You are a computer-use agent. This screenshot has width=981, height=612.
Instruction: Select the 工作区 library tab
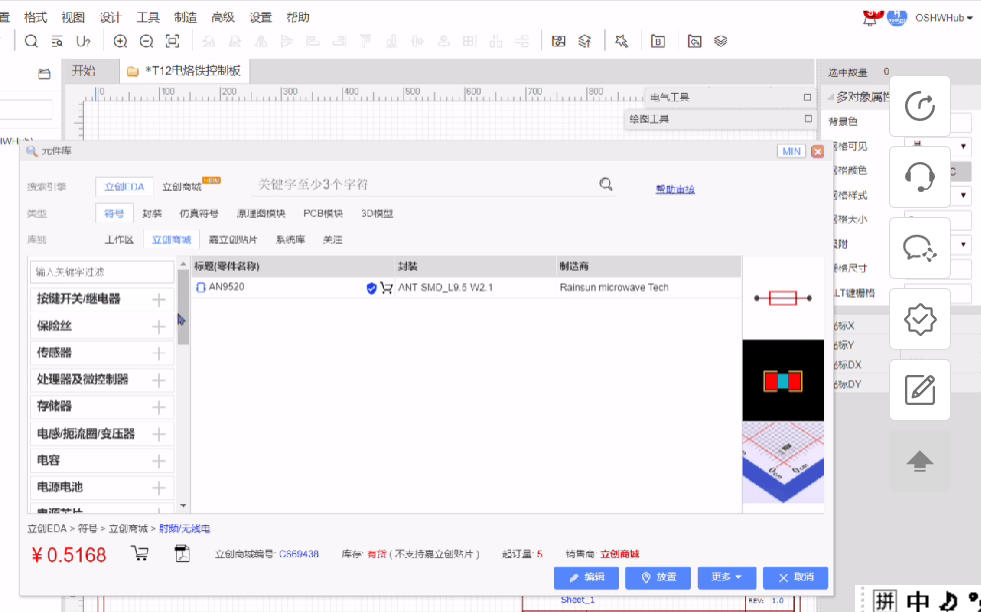(x=119, y=240)
